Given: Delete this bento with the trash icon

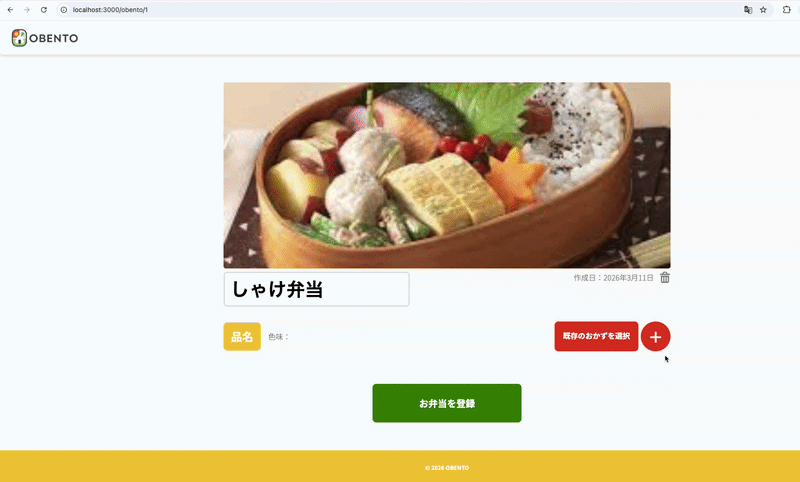Looking at the screenshot, I should [x=665, y=277].
